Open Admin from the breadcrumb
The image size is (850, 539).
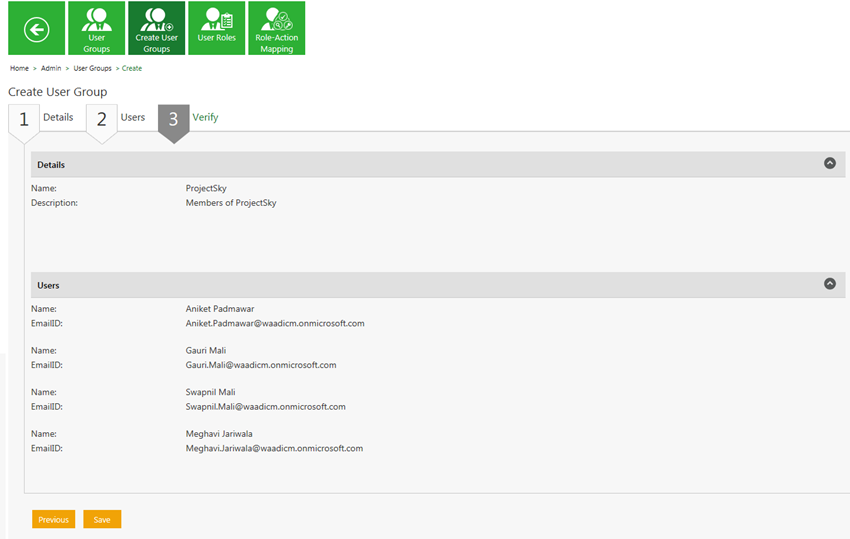click(x=51, y=68)
